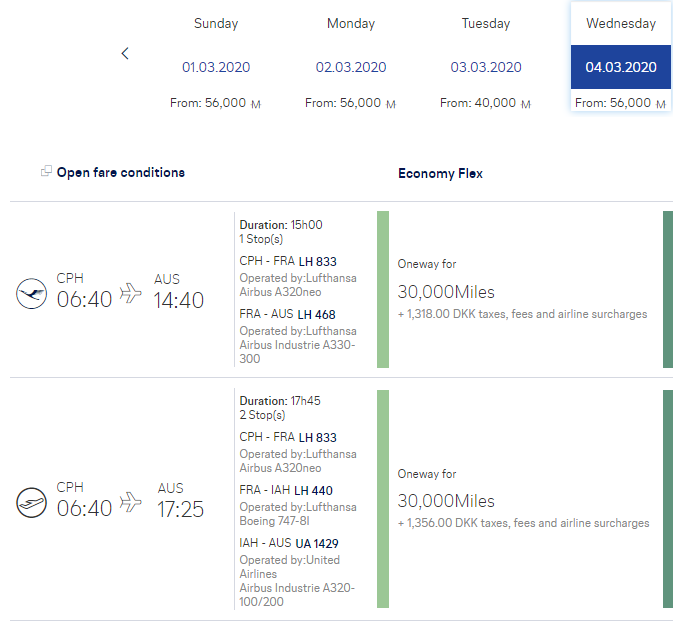Click the miles M symbol under Tuesday

(x=525, y=104)
